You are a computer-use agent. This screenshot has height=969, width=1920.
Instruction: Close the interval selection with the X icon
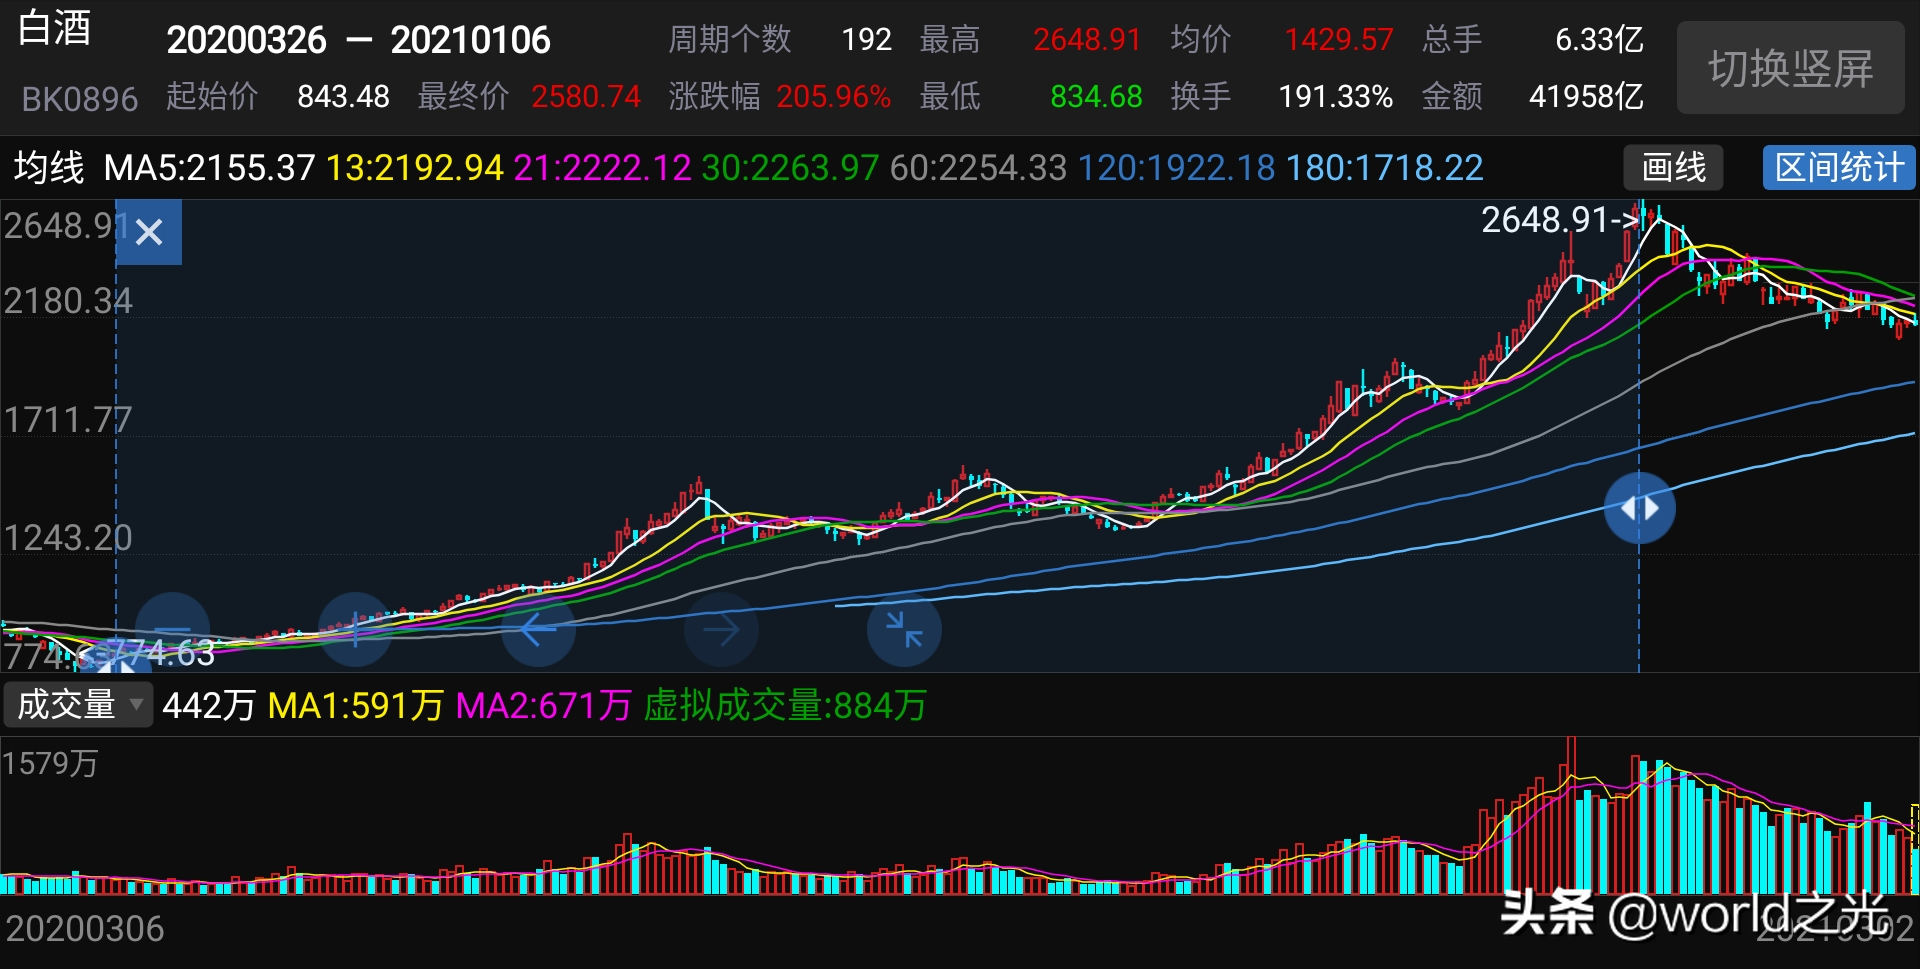pyautogui.click(x=148, y=232)
